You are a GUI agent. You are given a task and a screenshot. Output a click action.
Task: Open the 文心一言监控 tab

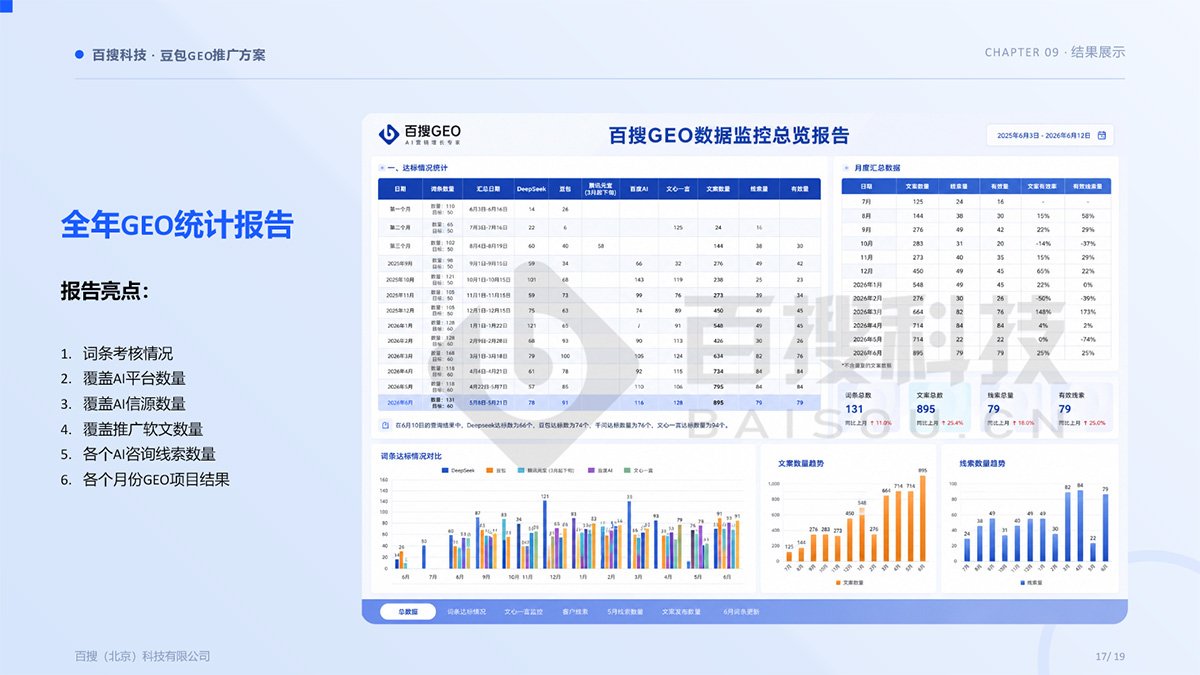(x=523, y=611)
